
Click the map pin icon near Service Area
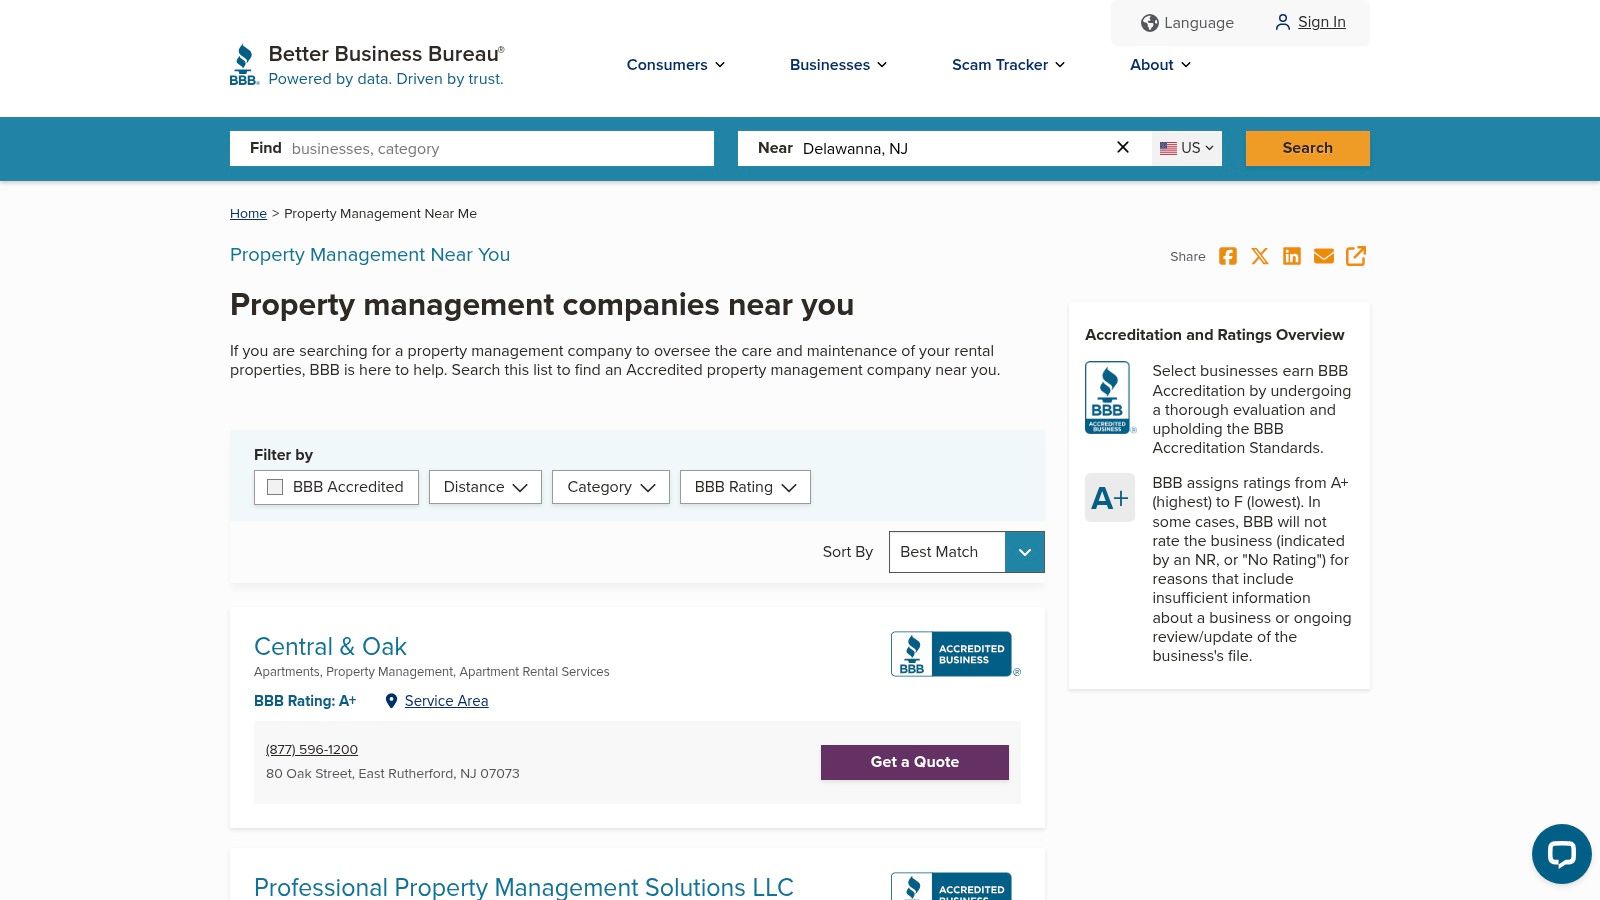391,701
